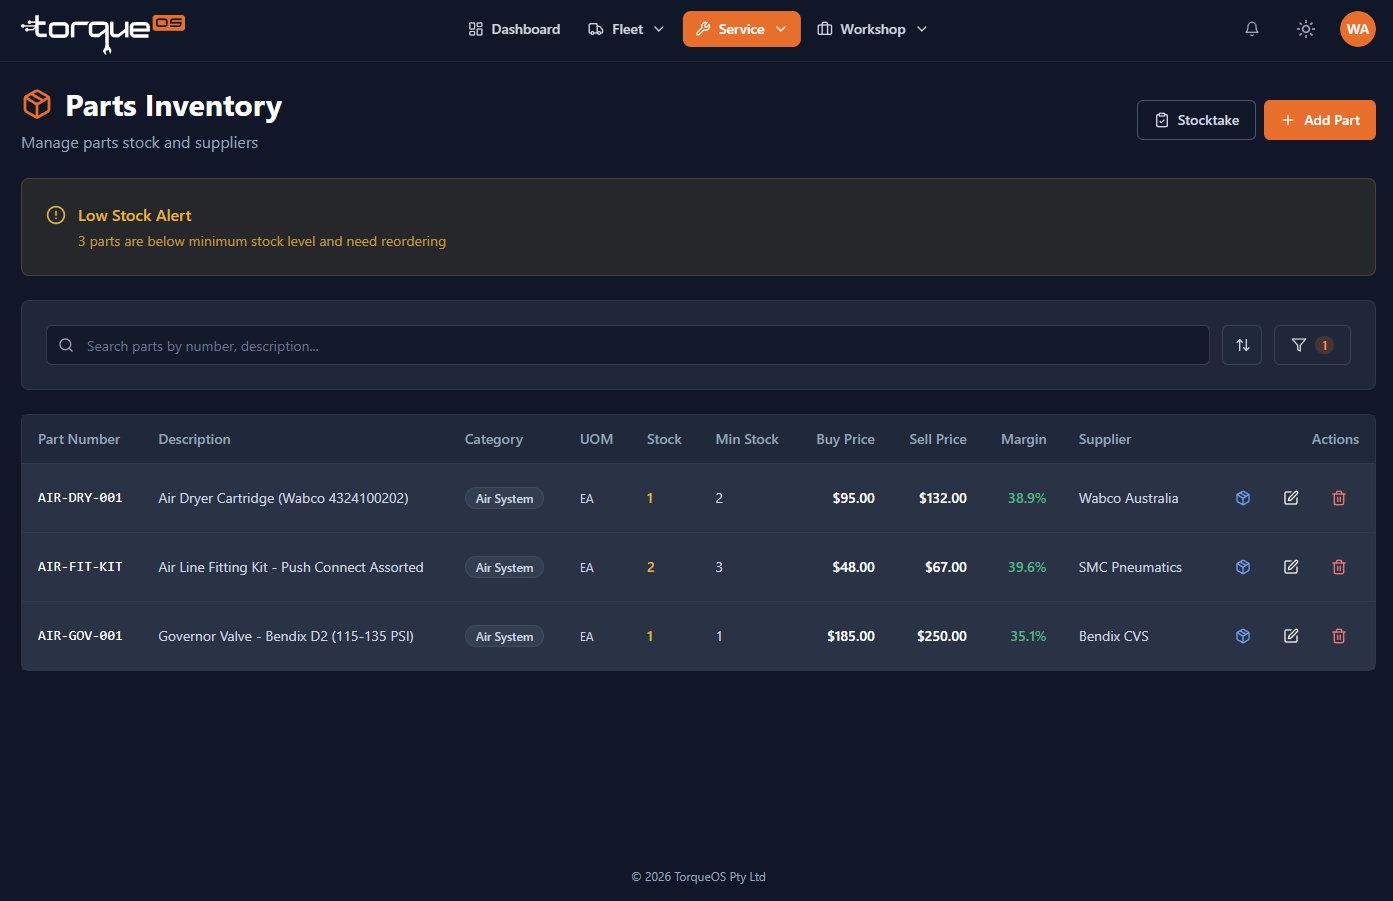1393x901 pixels.
Task: Adjust stock icon for AIR-GOV-001
Action: (1243, 636)
